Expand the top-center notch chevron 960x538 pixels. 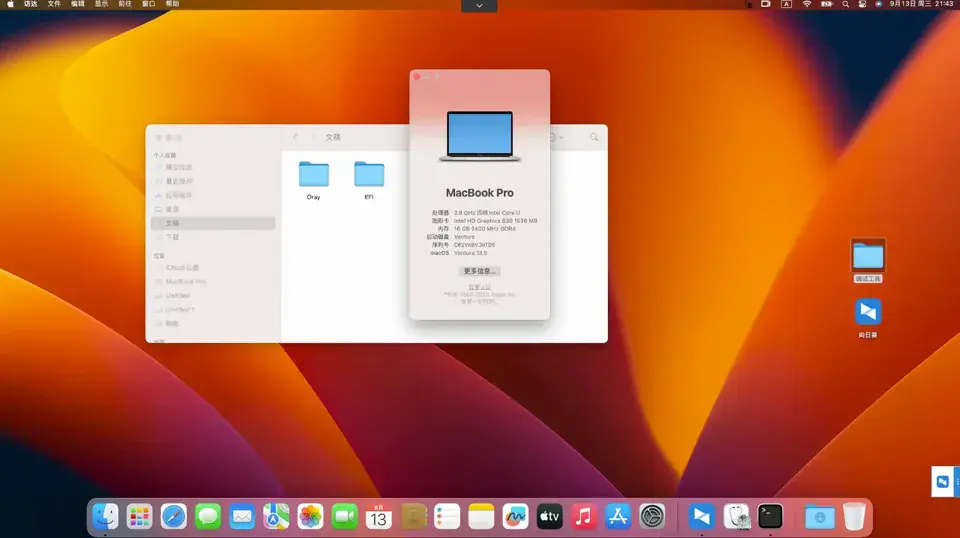[479, 6]
